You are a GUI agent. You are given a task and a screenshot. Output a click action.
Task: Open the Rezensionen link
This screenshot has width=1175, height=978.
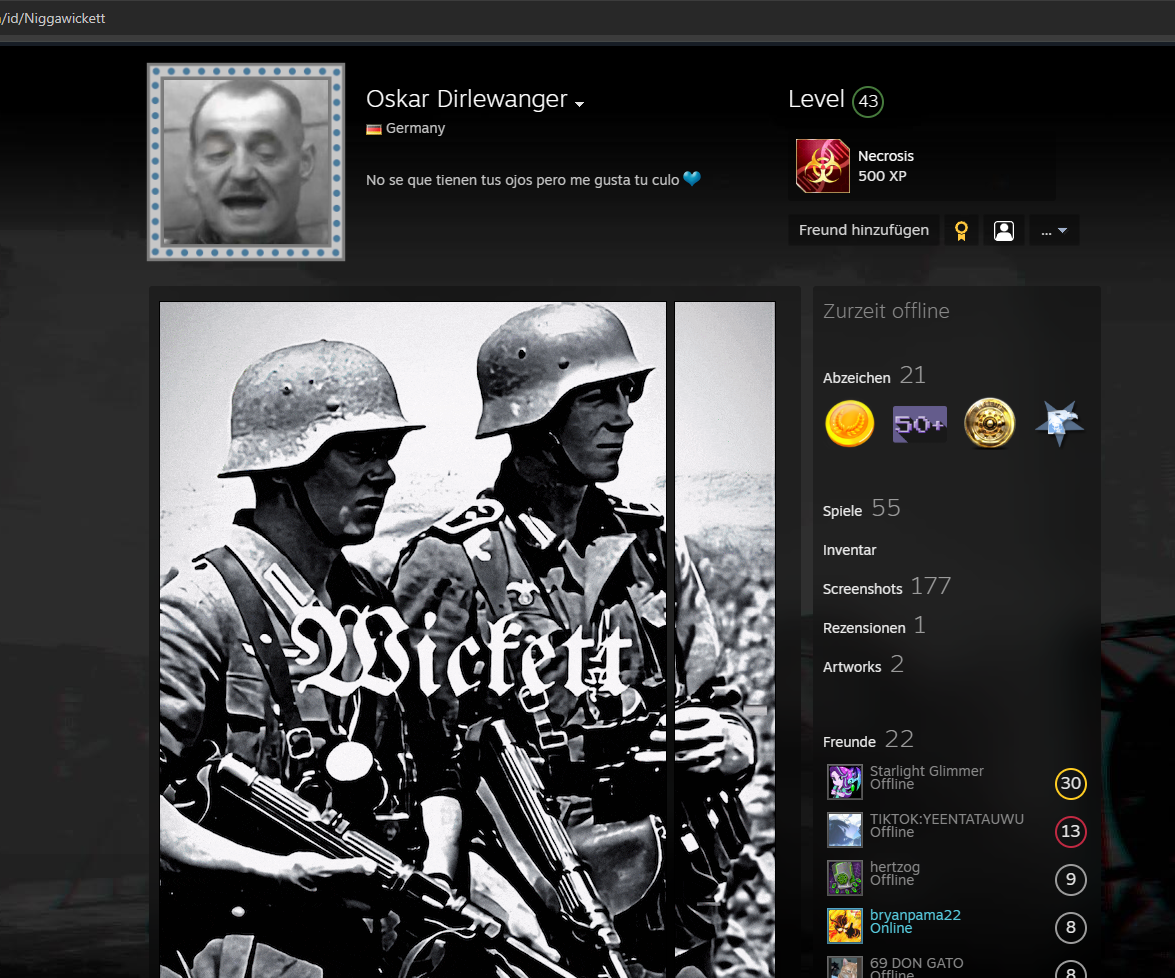(864, 628)
